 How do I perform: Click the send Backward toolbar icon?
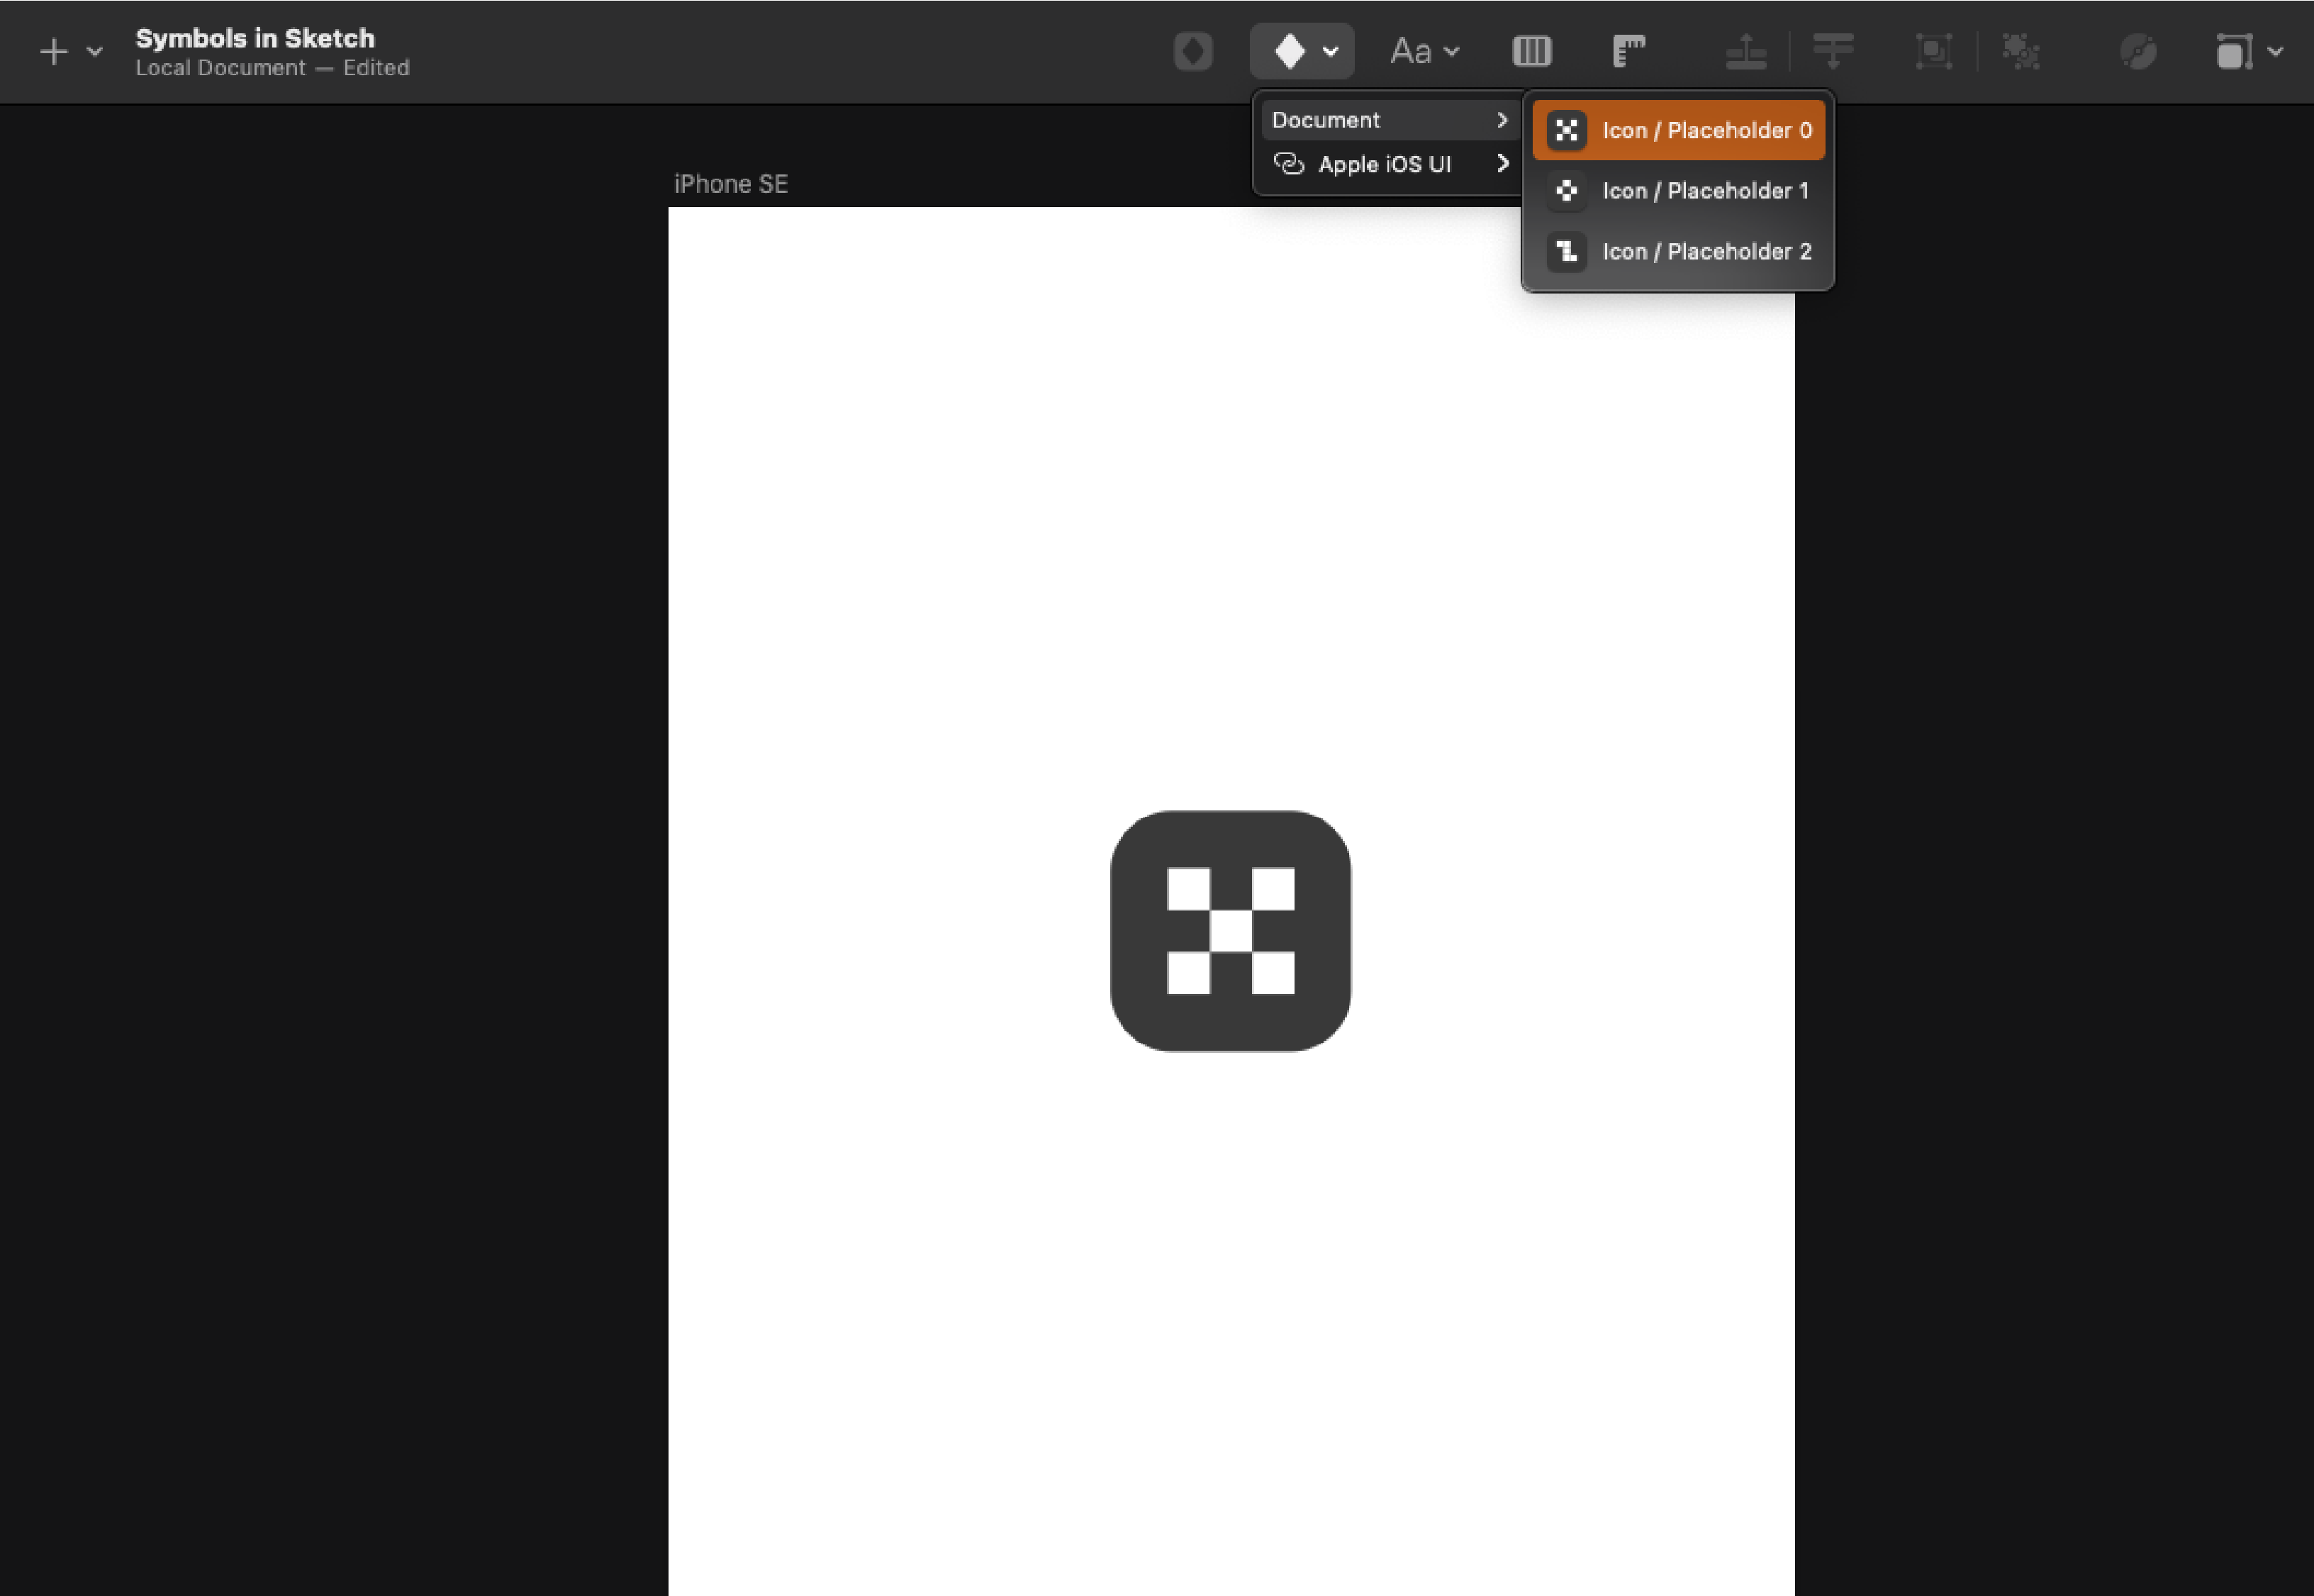pyautogui.click(x=1833, y=51)
